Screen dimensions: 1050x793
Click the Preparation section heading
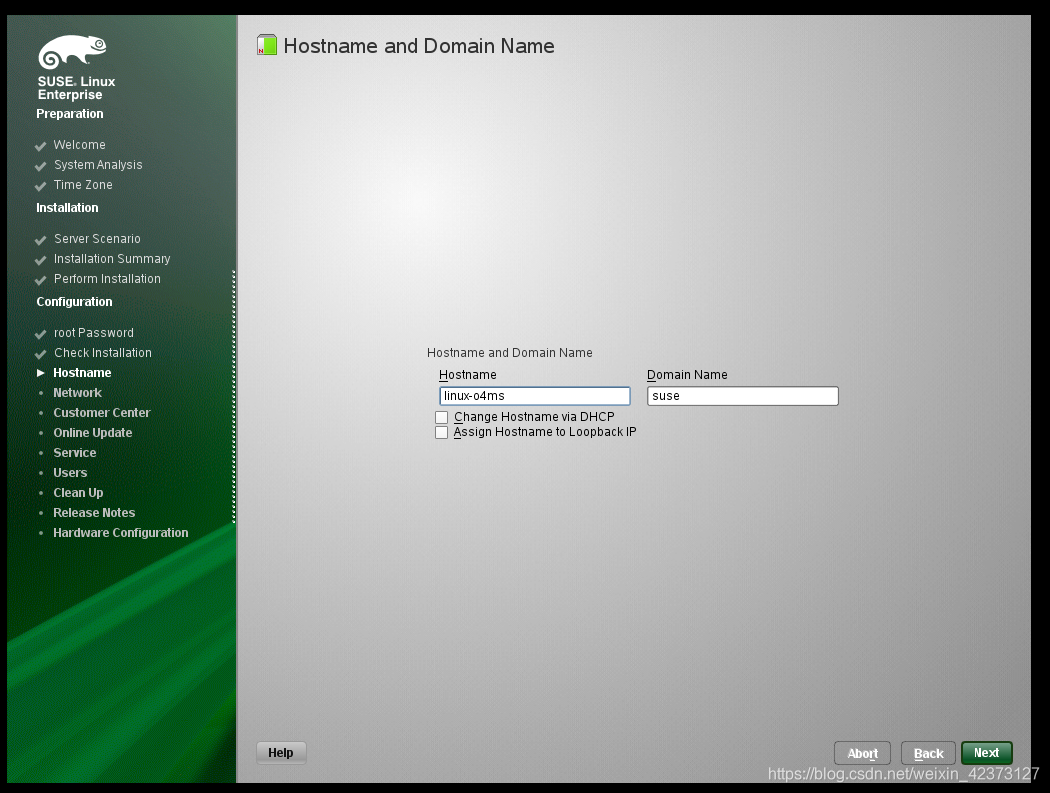point(70,114)
